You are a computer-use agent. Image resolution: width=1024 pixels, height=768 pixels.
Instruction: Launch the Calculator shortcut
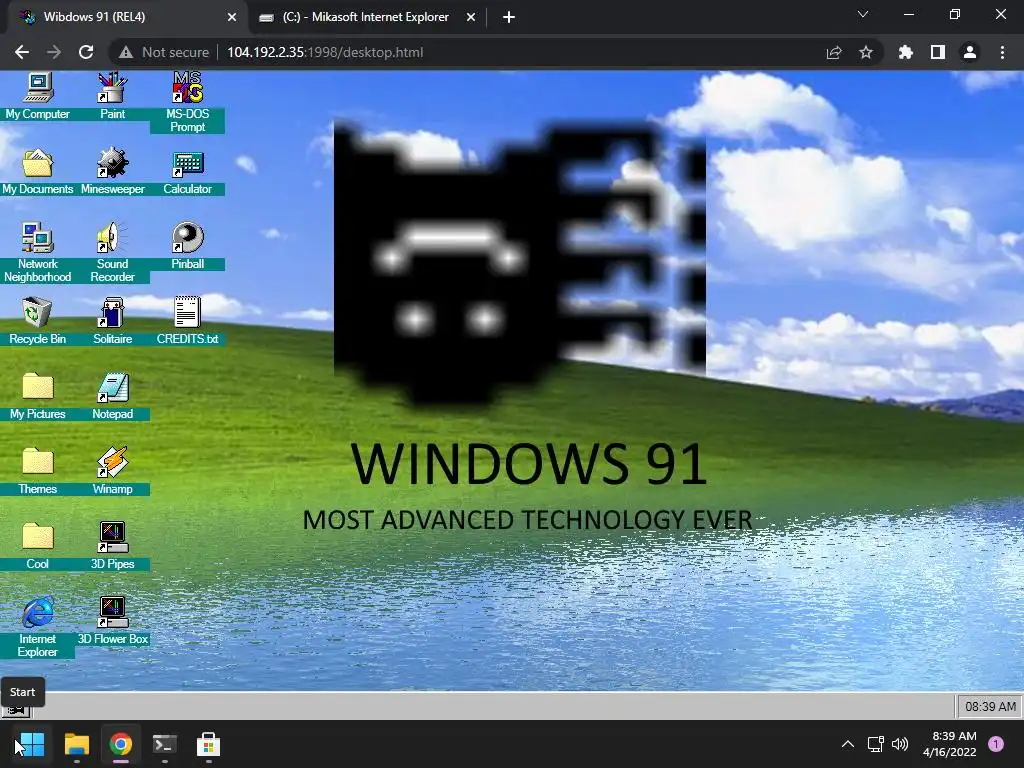187,171
